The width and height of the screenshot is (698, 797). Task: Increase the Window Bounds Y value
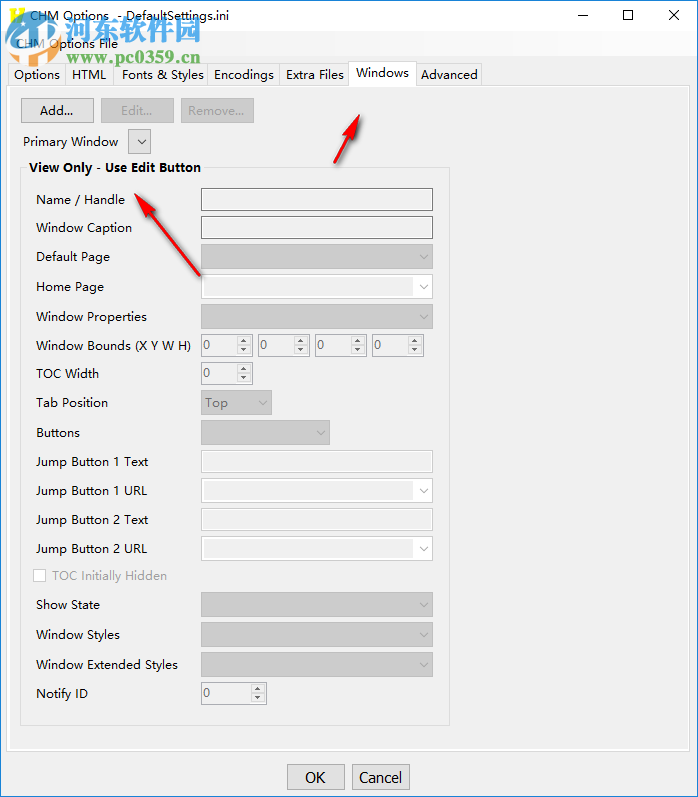(x=301, y=341)
